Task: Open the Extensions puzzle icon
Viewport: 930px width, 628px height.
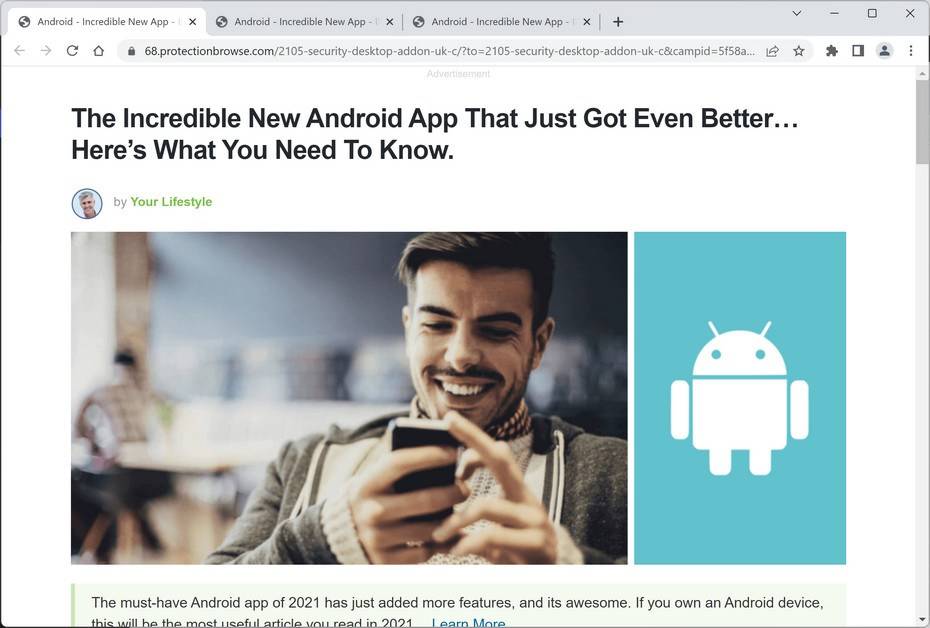Action: coord(832,51)
